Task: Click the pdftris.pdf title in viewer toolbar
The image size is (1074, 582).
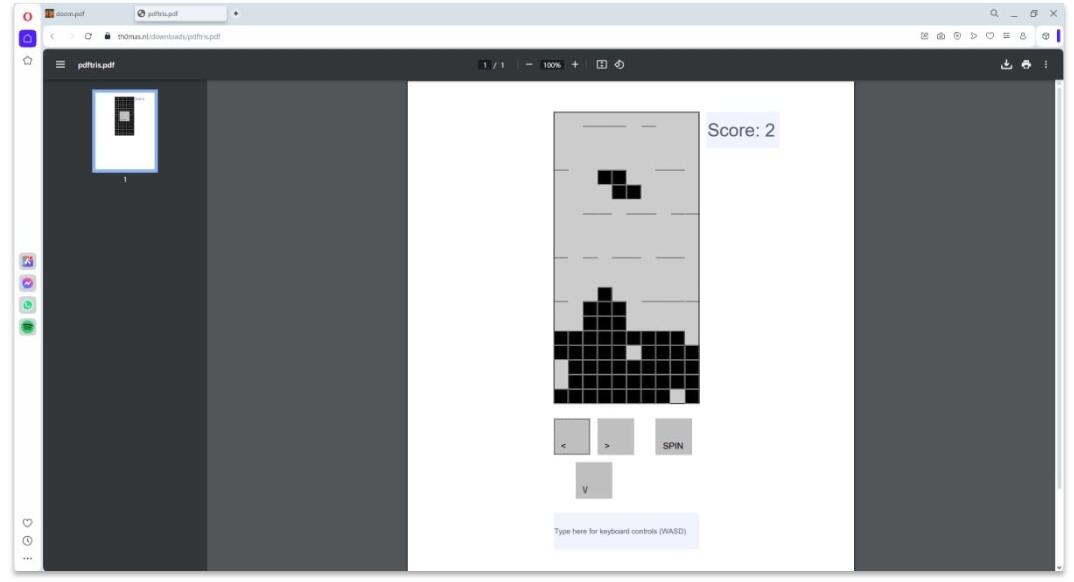Action: click(x=96, y=65)
